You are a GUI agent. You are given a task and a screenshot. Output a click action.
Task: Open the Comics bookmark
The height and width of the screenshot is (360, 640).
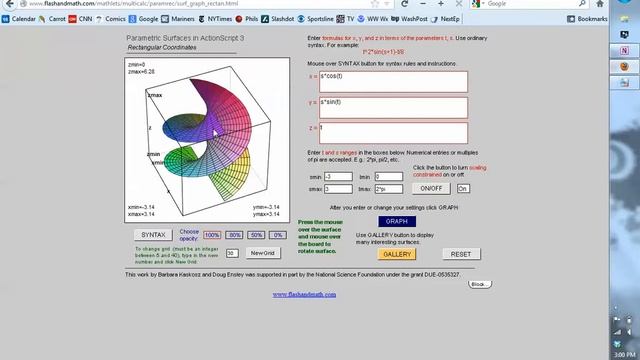pos(110,19)
